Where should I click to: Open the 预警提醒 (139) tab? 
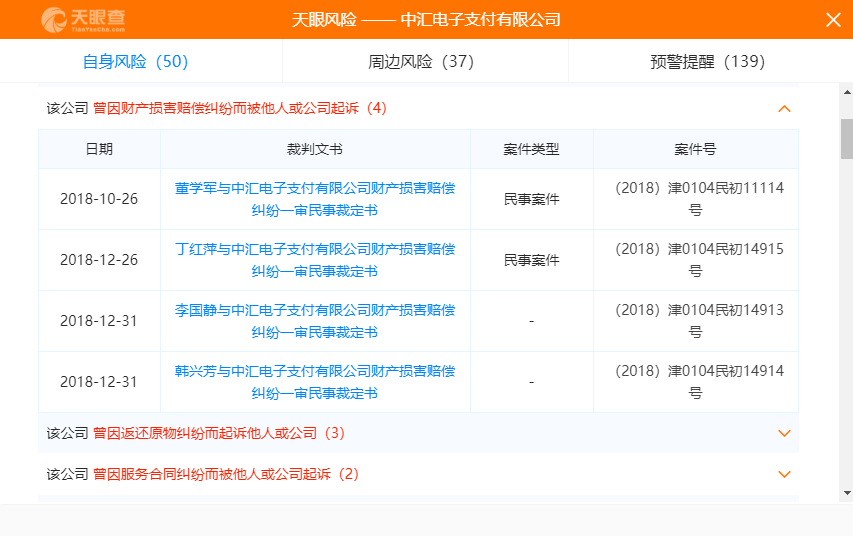708,61
